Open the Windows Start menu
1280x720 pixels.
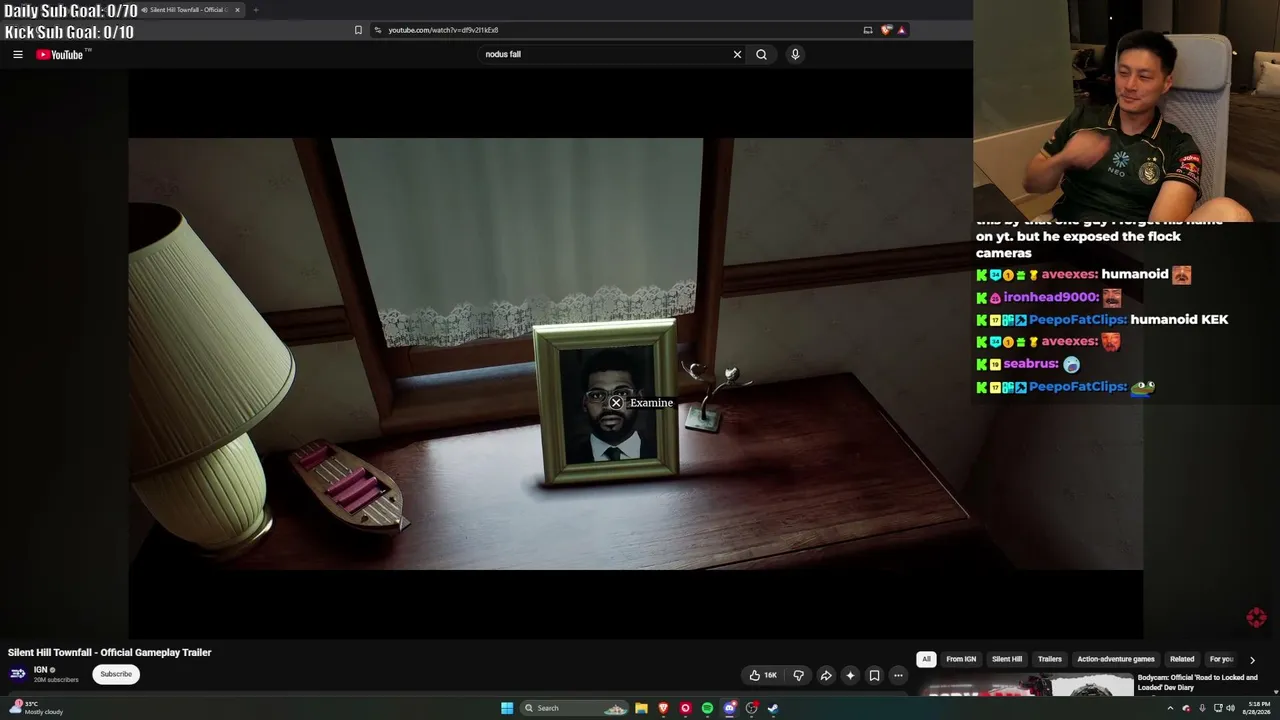[x=507, y=708]
